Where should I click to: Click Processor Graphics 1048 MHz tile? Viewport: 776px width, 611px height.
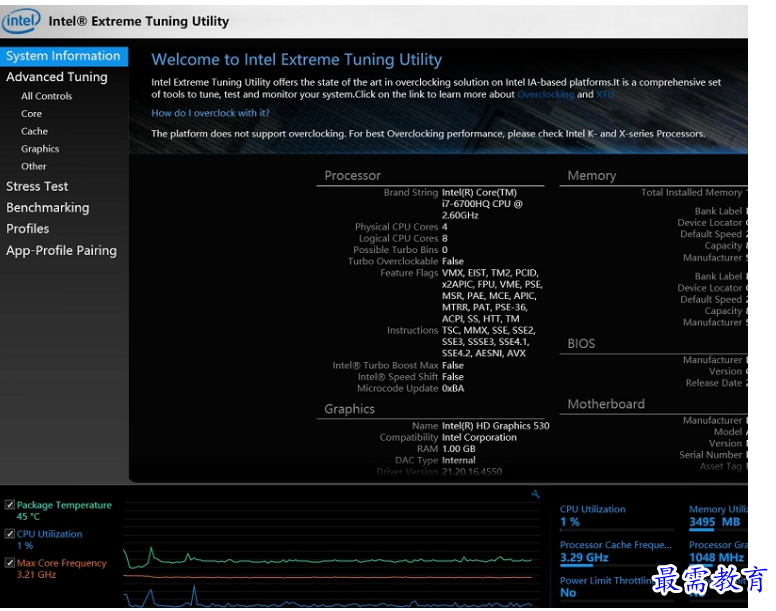click(x=718, y=551)
